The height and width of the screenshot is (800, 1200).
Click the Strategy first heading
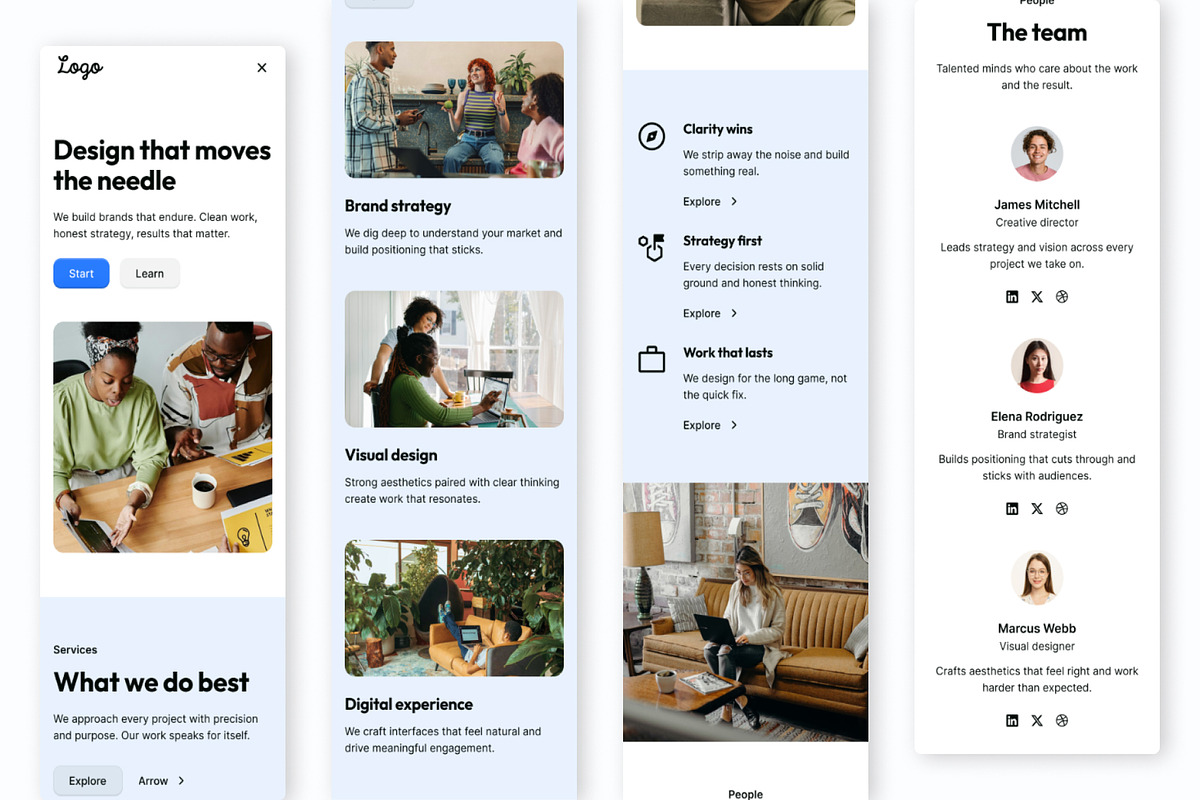(722, 241)
